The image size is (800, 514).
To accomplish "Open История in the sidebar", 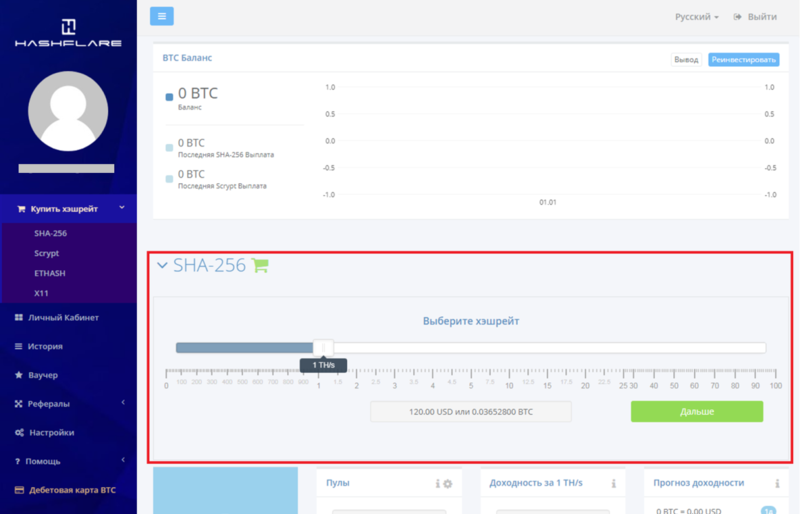I will click(x=45, y=346).
